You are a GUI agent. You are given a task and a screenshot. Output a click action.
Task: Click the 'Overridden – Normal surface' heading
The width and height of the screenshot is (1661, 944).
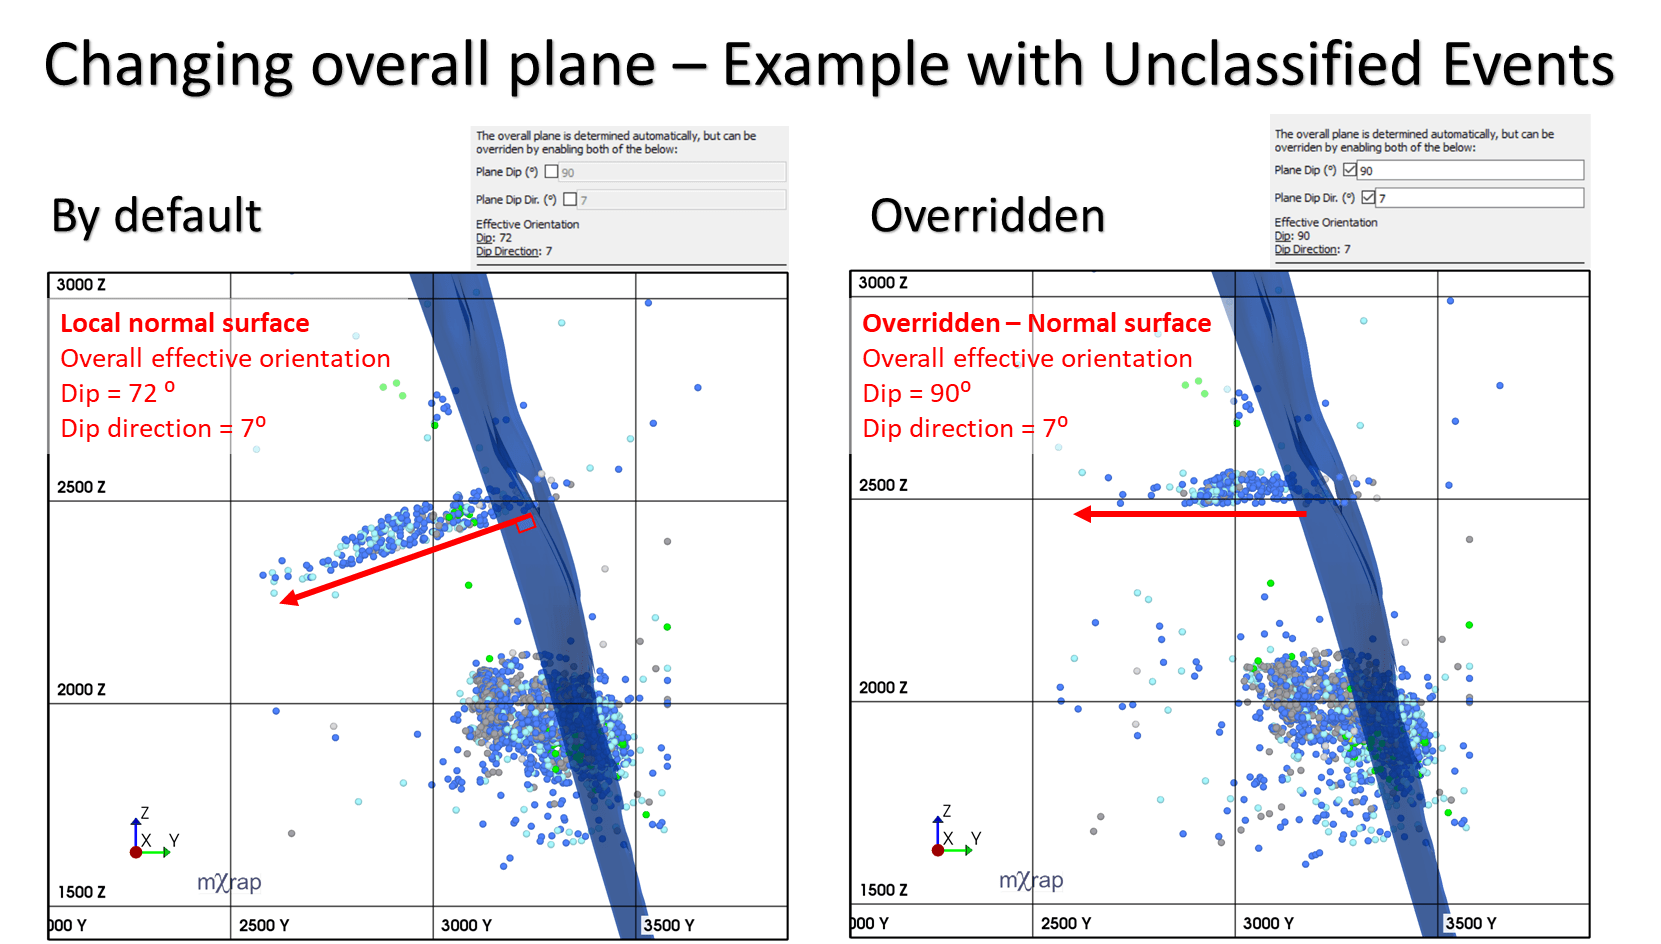coord(1036,323)
